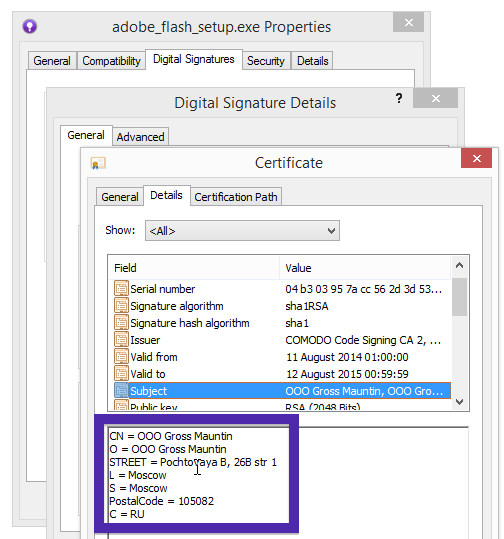Click the purple icon in Properties title bar
Screen dimensions: 504x539
pos(30,26)
